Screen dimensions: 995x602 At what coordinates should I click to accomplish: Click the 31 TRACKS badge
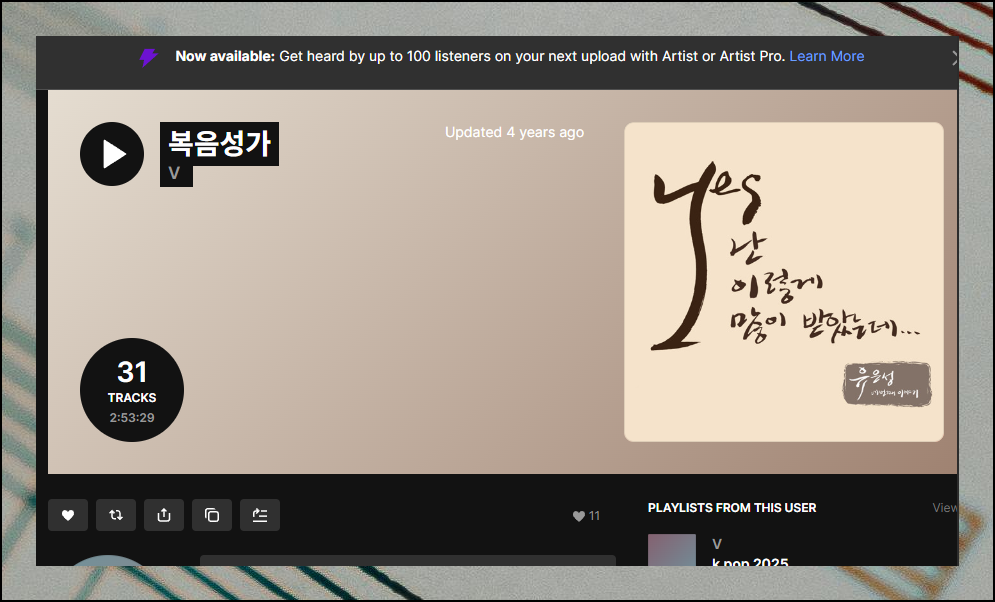pos(132,389)
